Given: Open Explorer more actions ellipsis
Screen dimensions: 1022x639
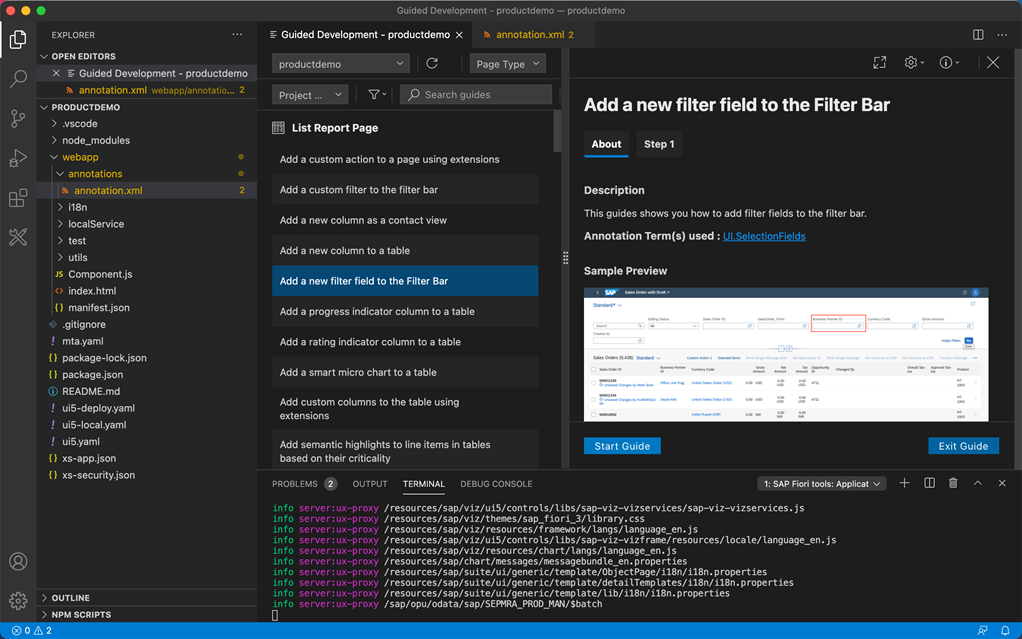Looking at the screenshot, I should [x=237, y=35].
